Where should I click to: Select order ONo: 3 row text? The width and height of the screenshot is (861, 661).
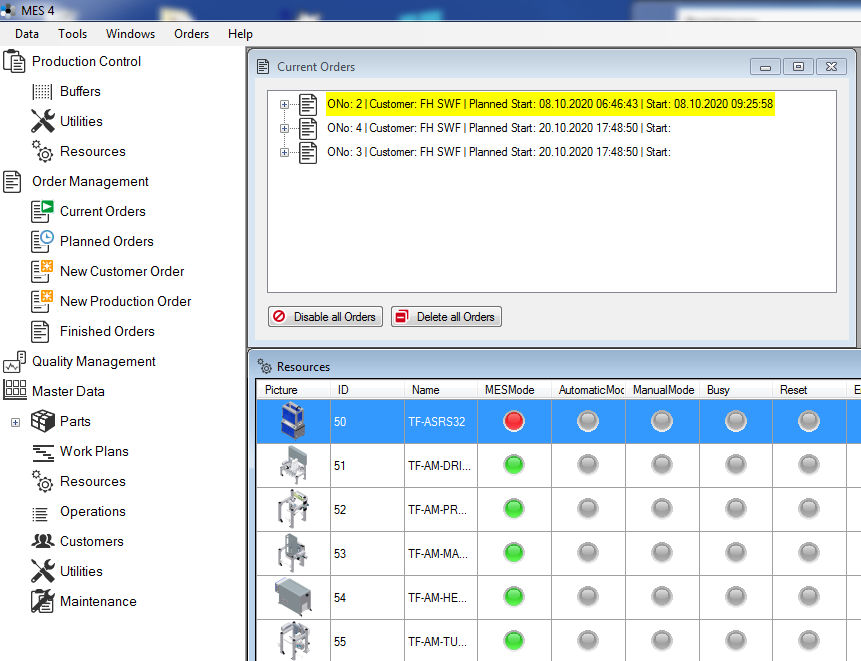click(499, 153)
